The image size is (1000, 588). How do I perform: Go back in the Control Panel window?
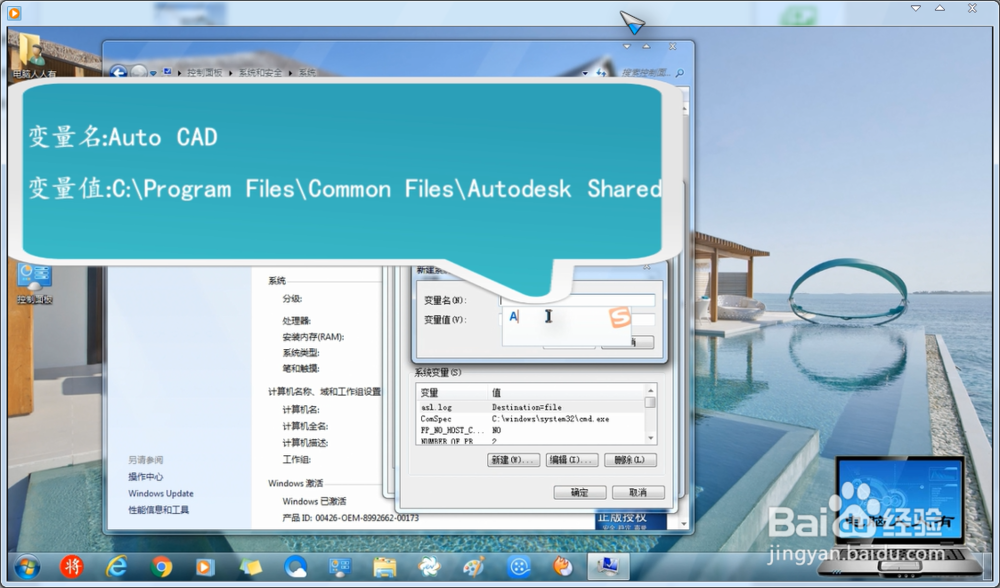[118, 72]
